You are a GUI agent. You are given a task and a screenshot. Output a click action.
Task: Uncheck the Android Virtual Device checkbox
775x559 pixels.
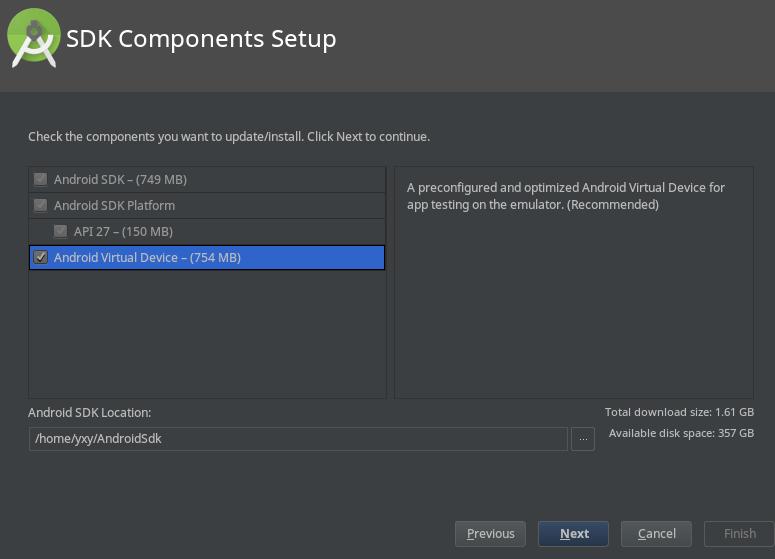[41, 258]
